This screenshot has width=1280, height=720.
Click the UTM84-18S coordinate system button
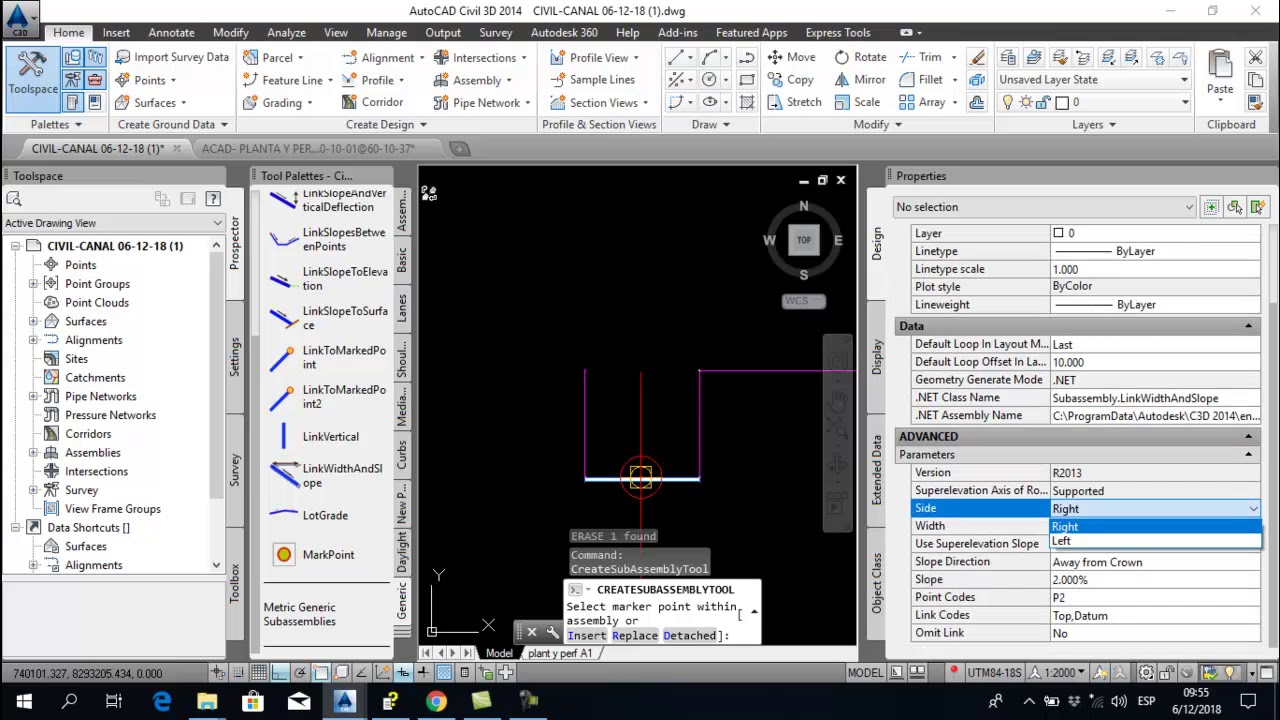click(996, 673)
